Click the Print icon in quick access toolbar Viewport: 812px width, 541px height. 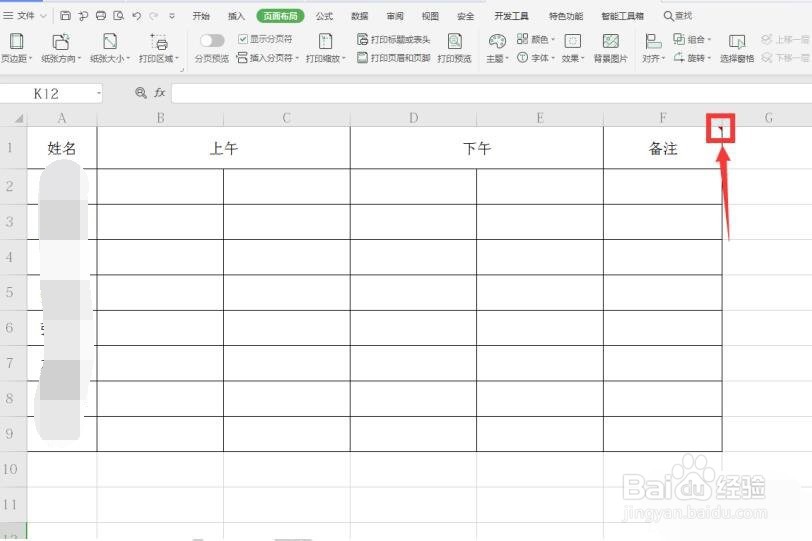(x=100, y=16)
